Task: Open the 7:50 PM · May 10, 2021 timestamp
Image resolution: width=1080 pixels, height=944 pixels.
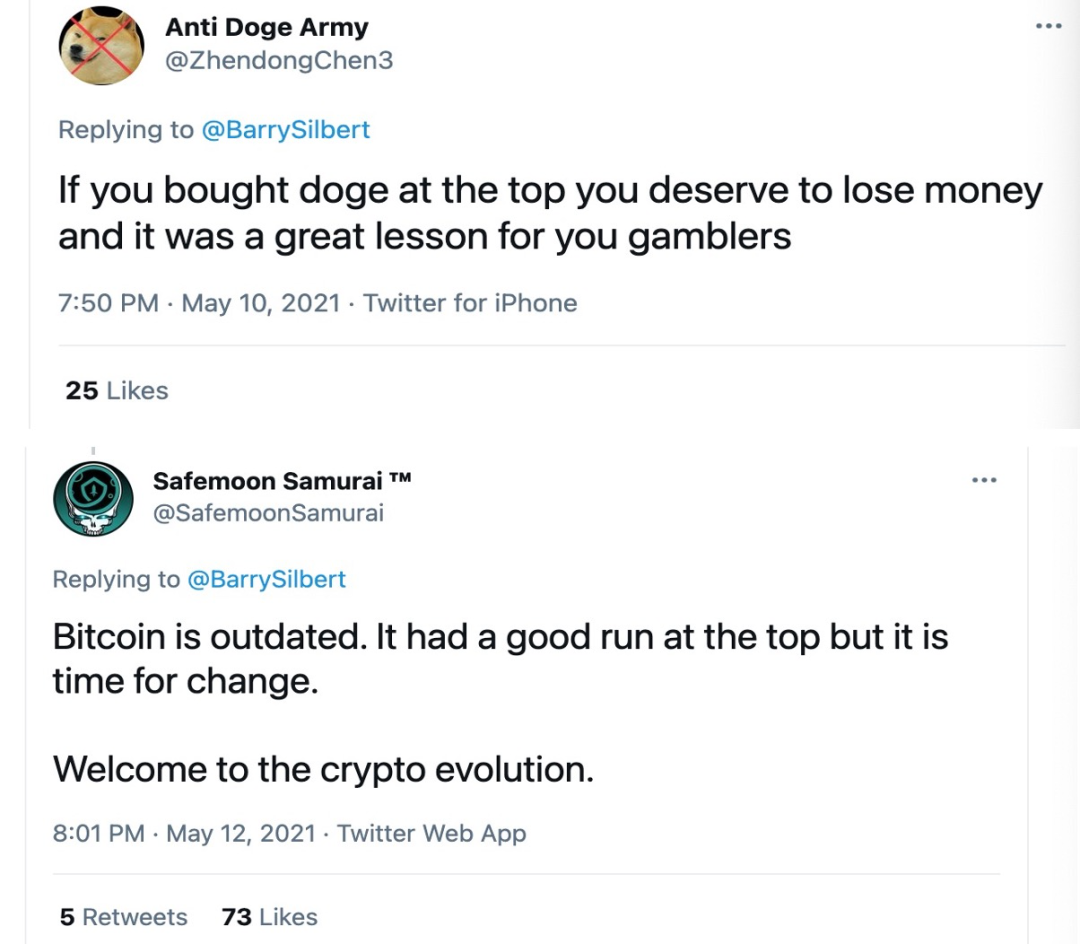Action: (x=199, y=303)
